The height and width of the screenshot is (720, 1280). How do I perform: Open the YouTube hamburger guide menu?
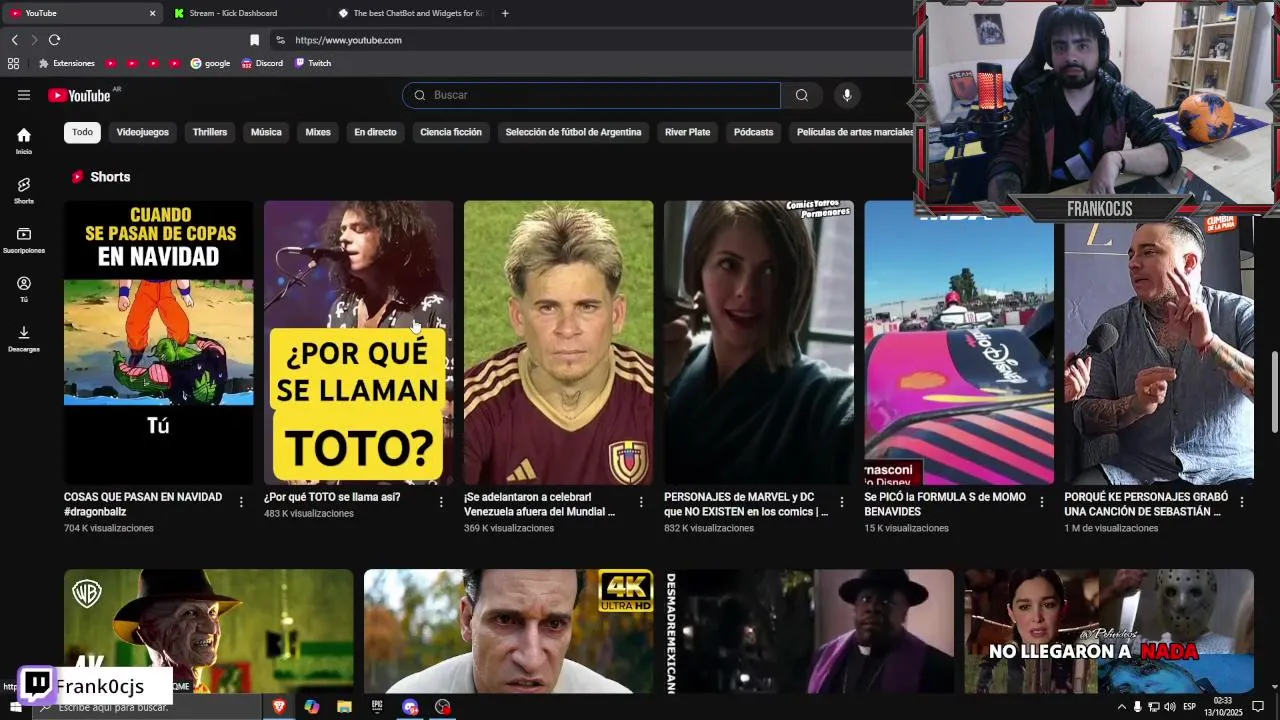click(24, 95)
